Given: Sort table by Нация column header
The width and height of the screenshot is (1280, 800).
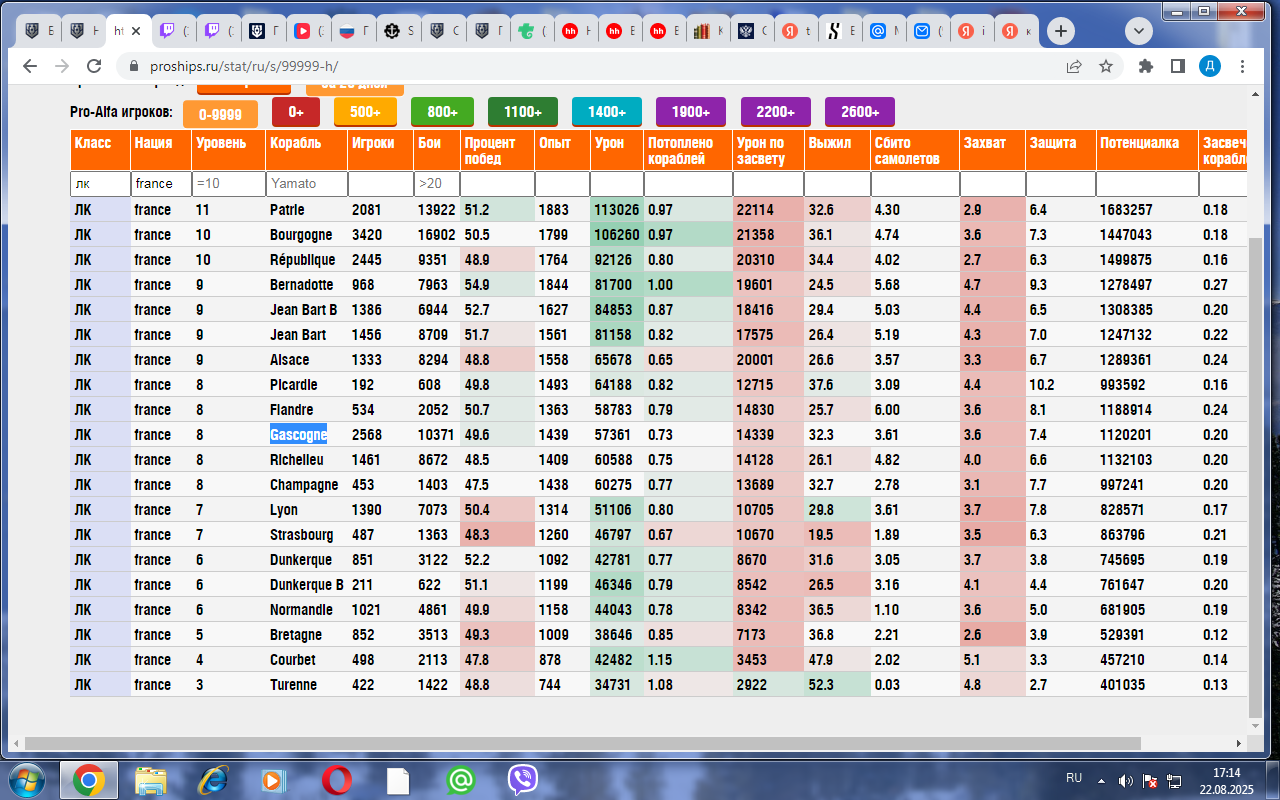Looking at the screenshot, I should [161, 150].
